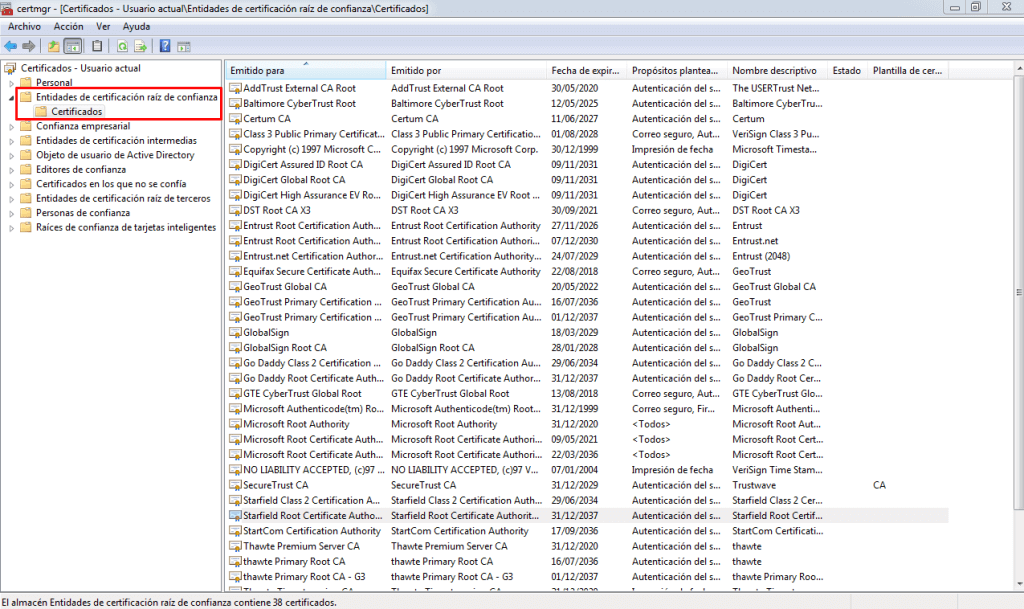Expand Certificados en los que no se confía
Screen dimensions: 1024x609
pos(11,184)
